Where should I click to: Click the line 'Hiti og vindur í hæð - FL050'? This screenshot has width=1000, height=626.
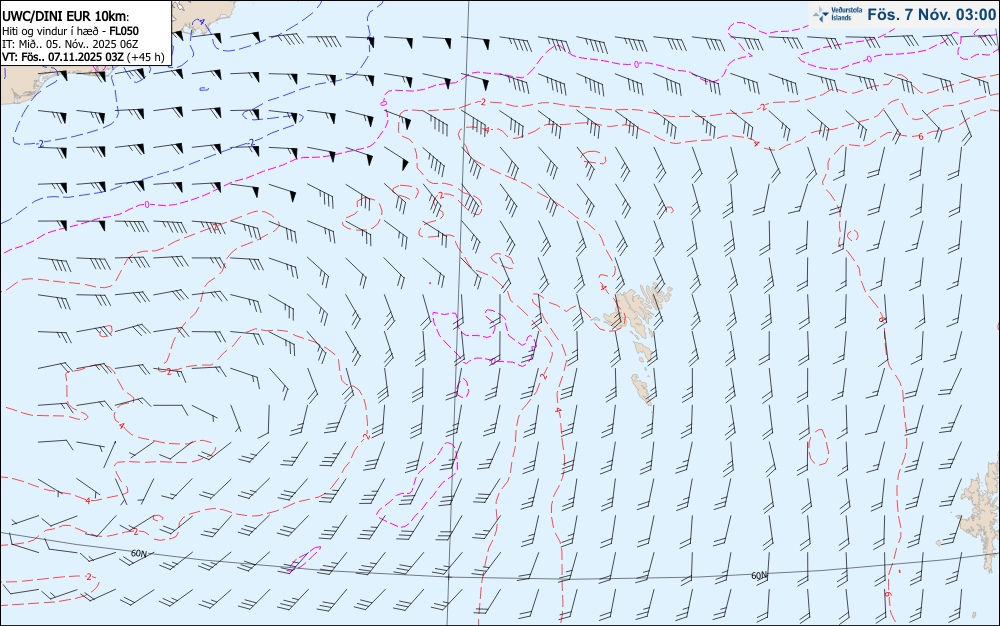pyautogui.click(x=70, y=31)
